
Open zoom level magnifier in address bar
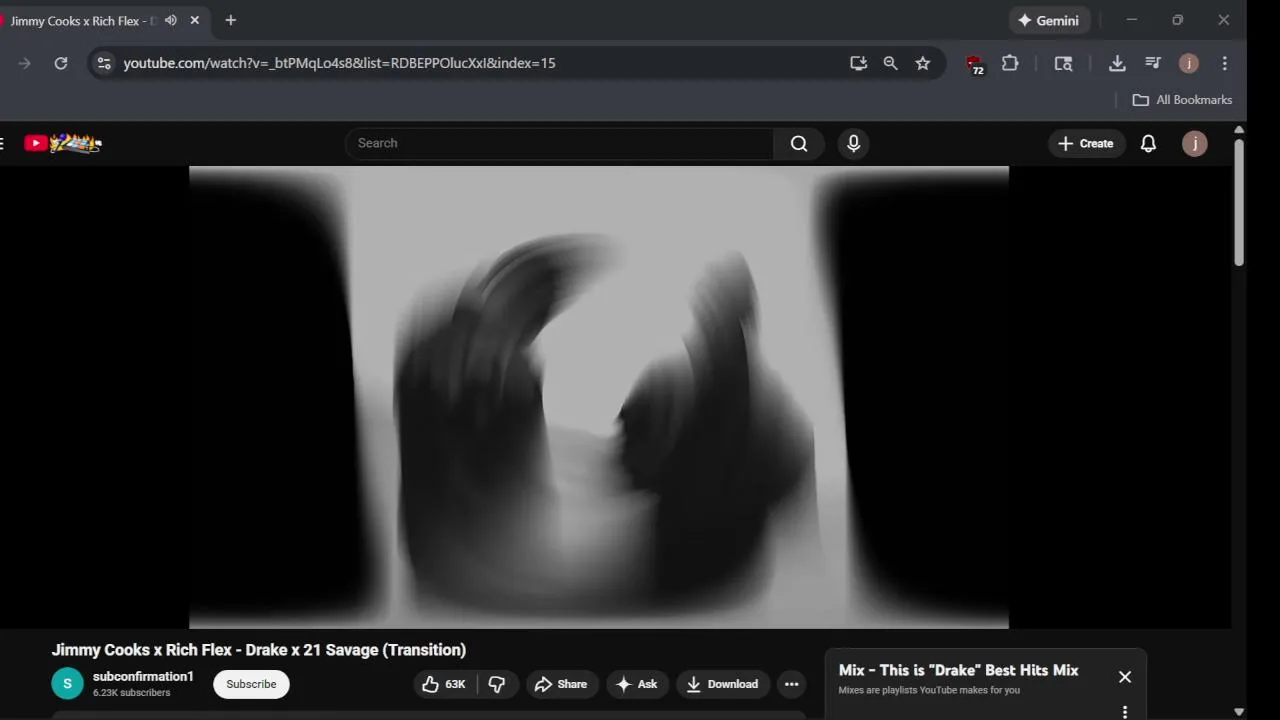click(x=890, y=63)
